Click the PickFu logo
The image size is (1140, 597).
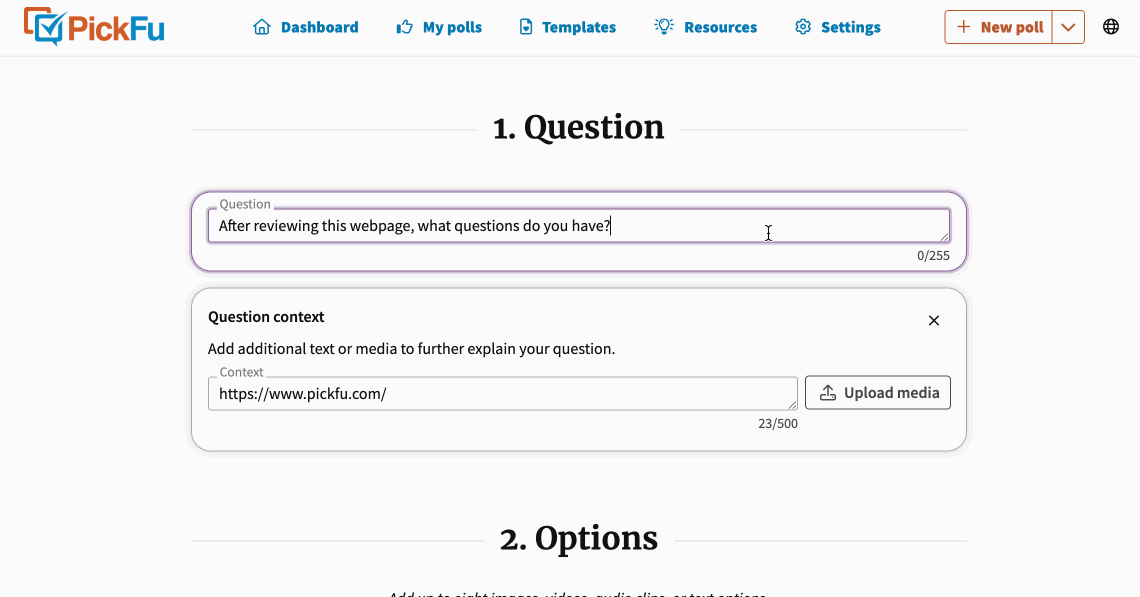pyautogui.click(x=94, y=27)
